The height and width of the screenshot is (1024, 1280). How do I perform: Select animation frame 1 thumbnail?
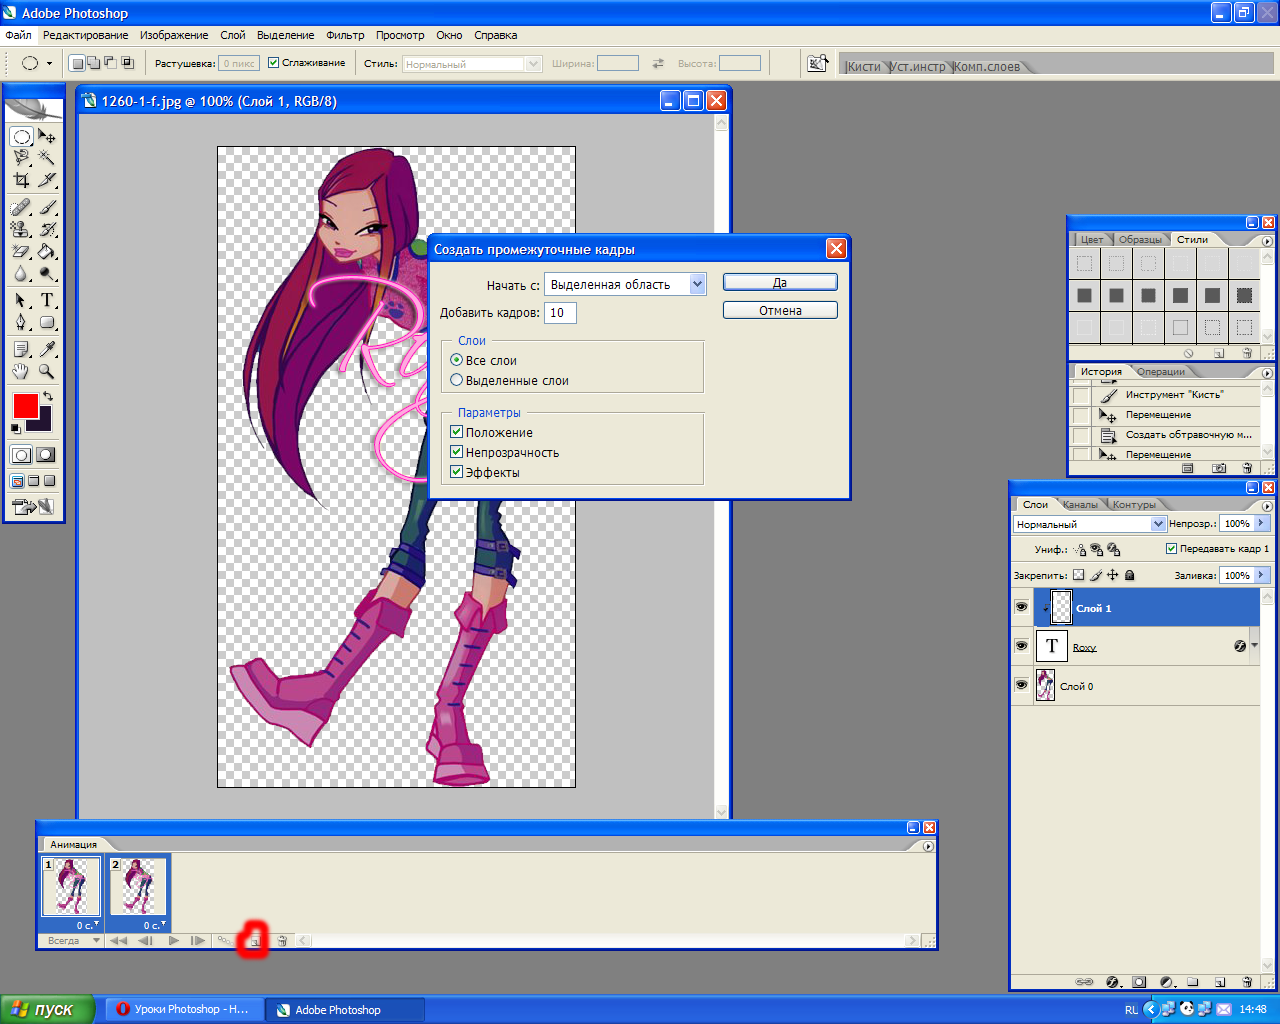tap(71, 886)
